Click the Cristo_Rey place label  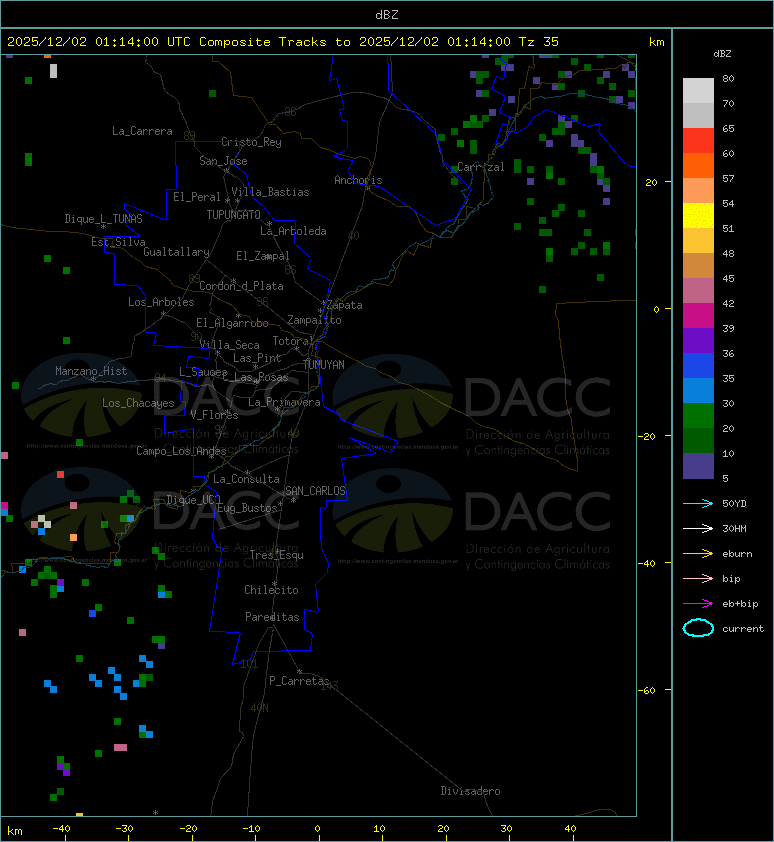point(251,142)
